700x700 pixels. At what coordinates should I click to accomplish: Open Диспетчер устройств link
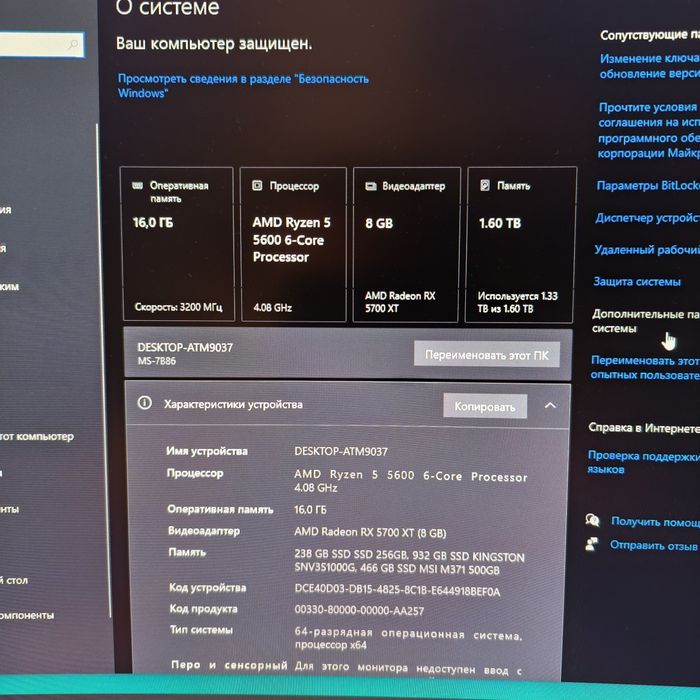tap(647, 218)
